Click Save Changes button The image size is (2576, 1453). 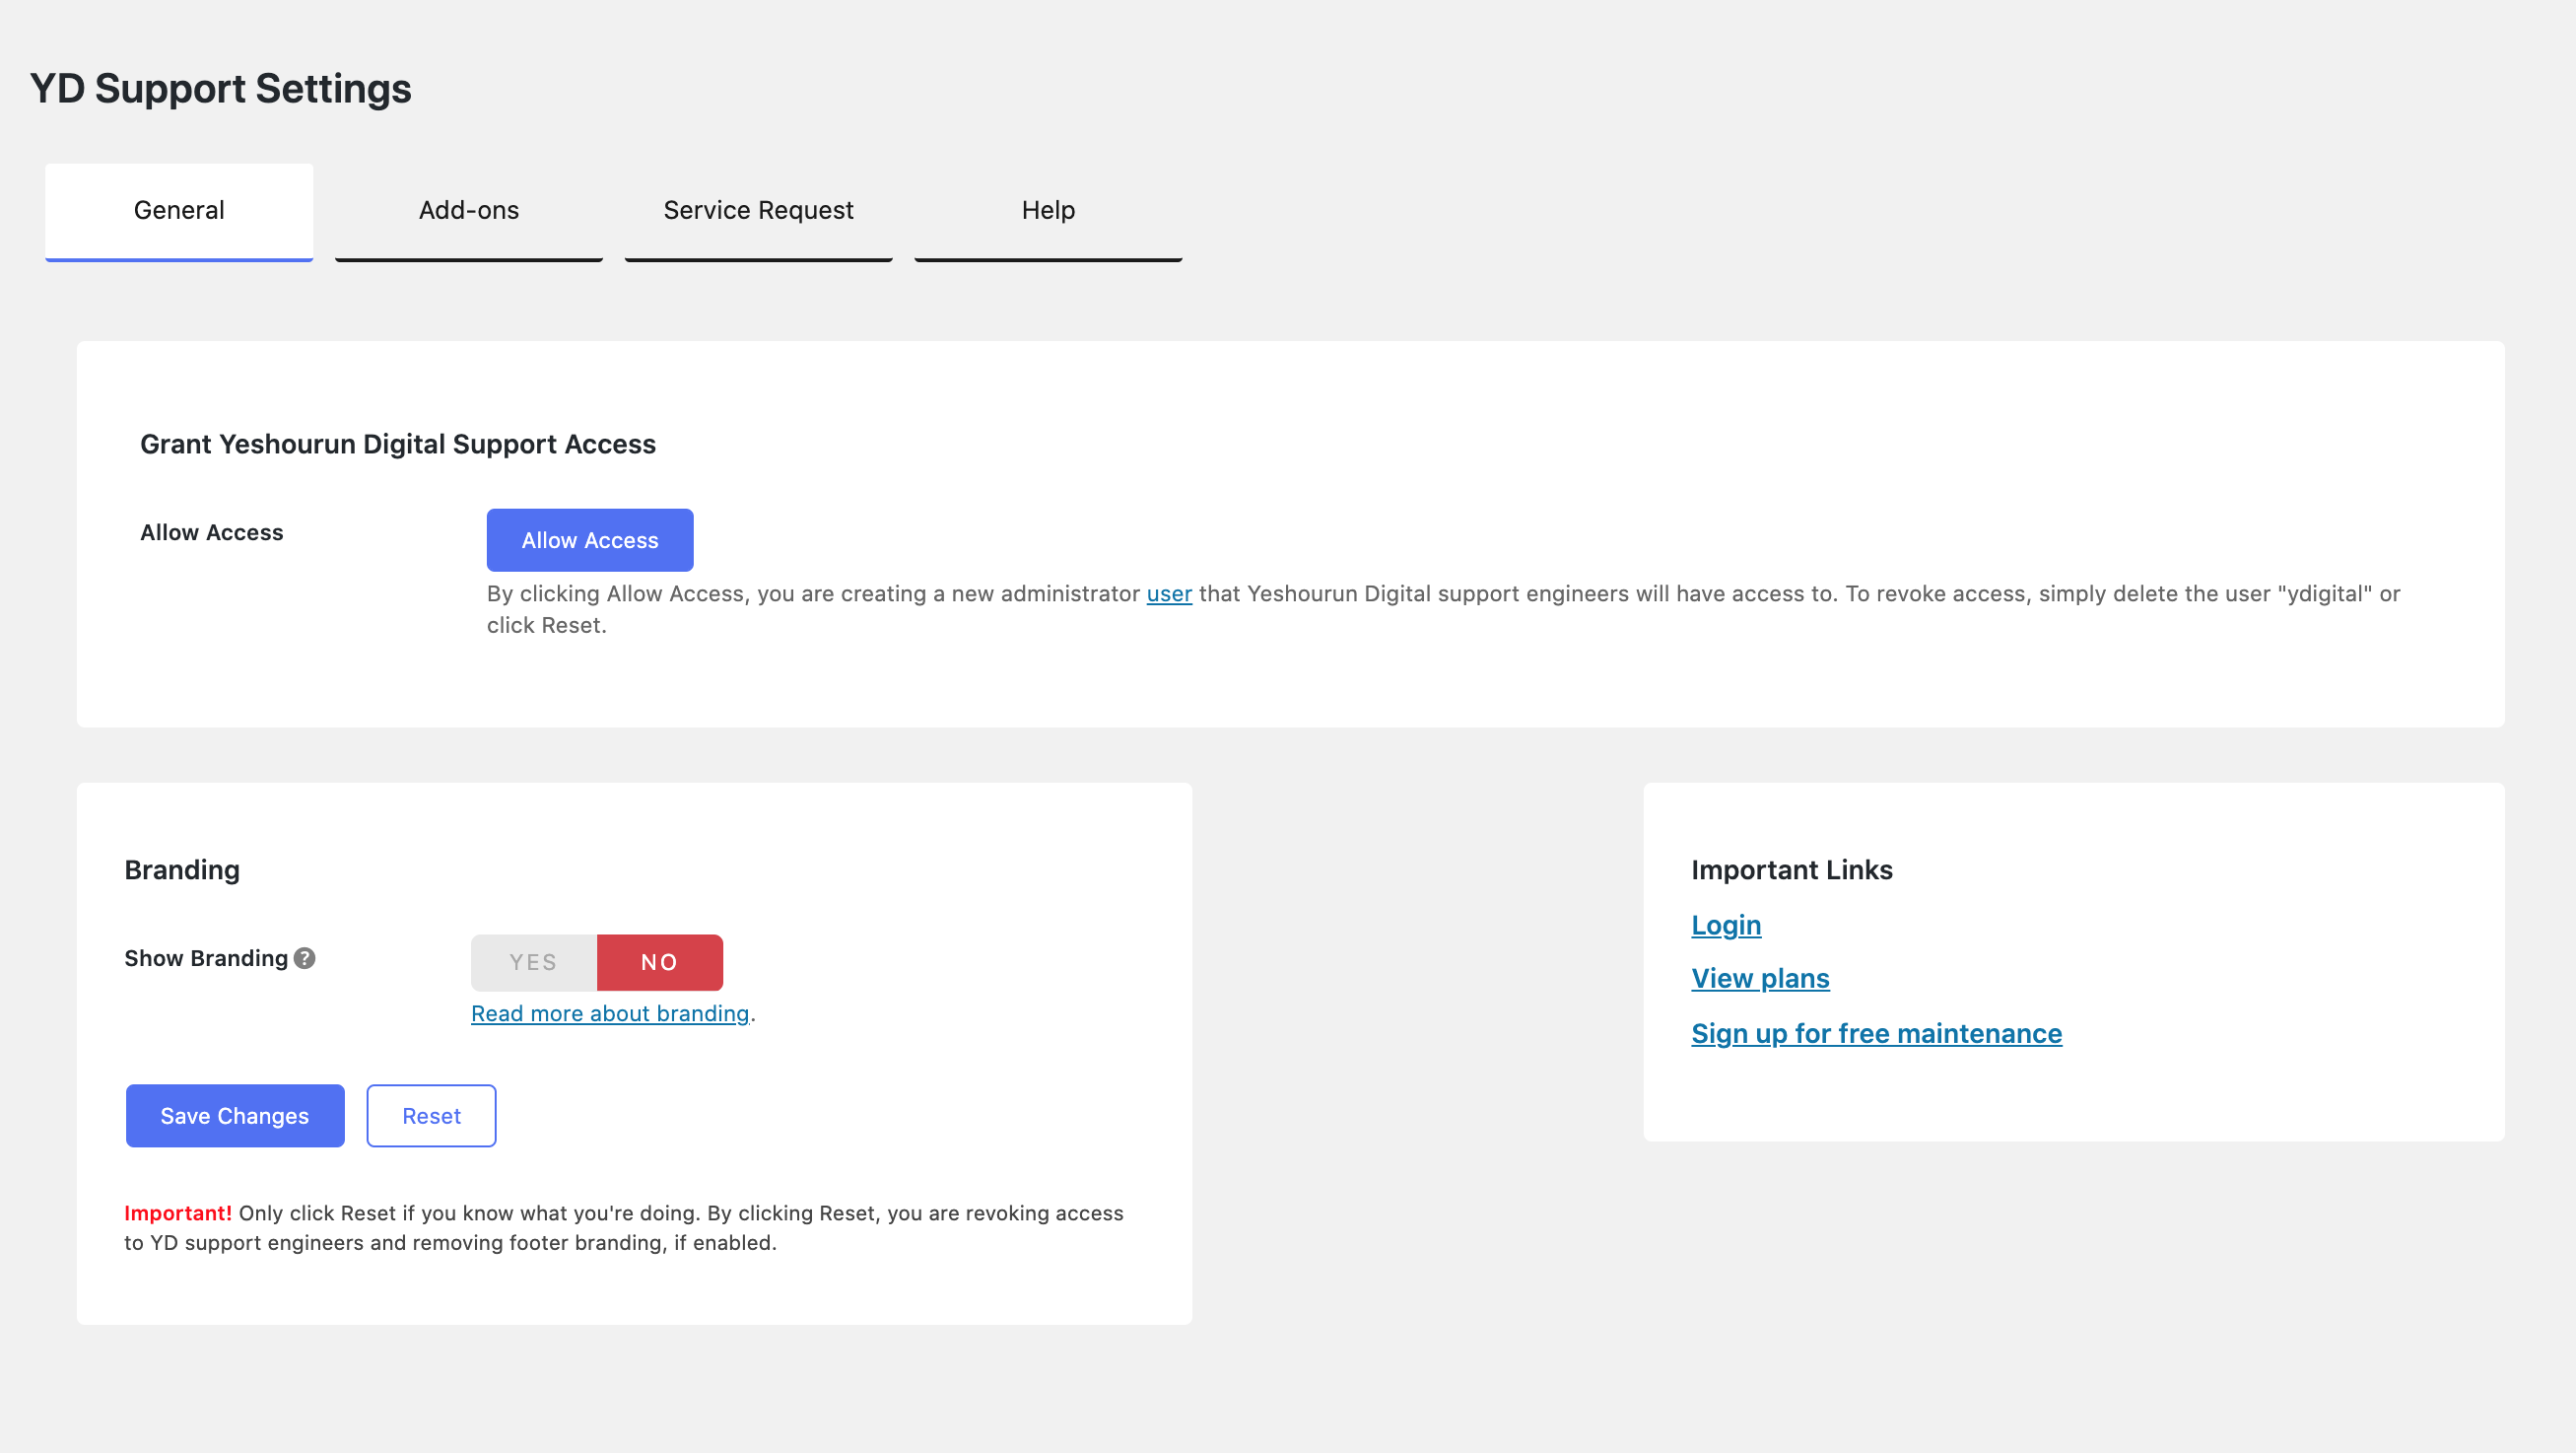tap(235, 1116)
